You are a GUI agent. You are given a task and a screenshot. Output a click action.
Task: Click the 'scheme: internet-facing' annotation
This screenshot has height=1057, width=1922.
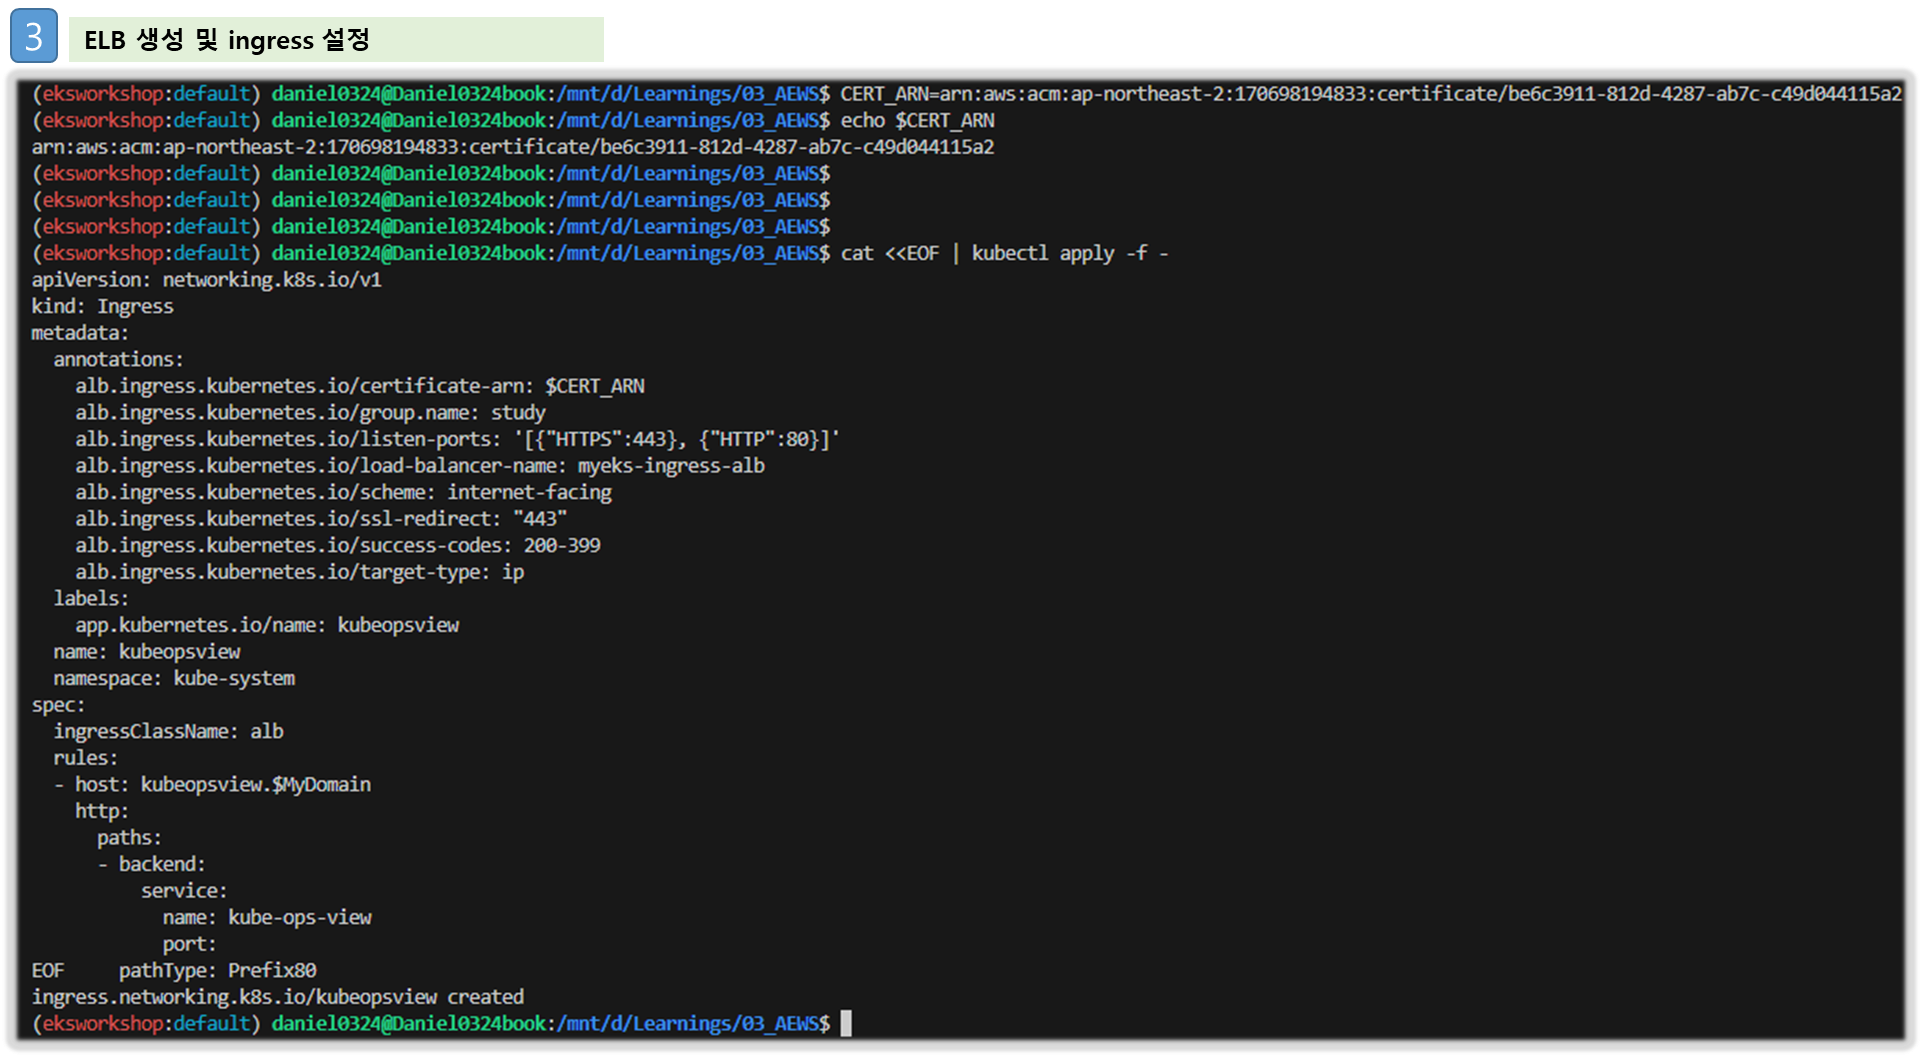pyautogui.click(x=343, y=492)
